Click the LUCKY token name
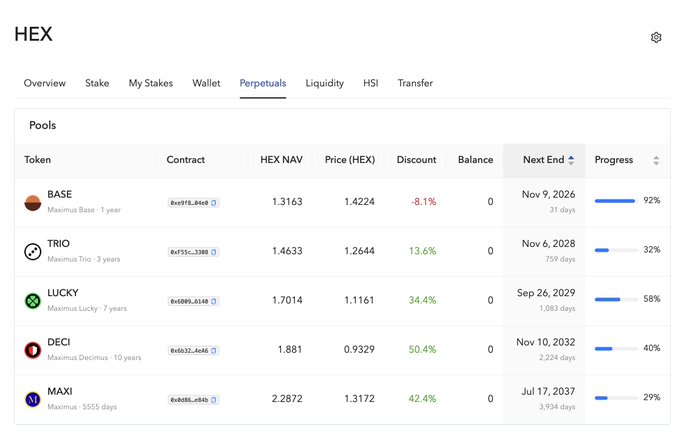Screen dimensions: 680x433 click(x=63, y=293)
